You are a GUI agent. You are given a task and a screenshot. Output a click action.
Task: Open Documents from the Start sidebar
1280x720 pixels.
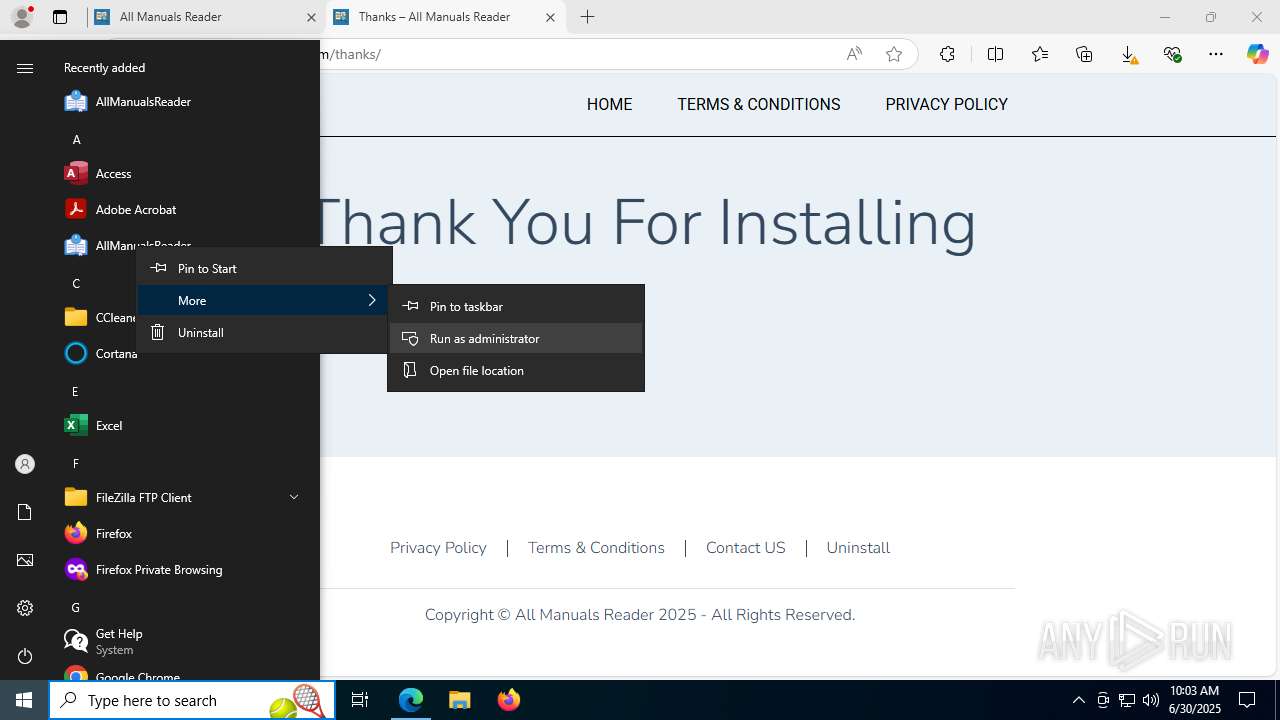25,512
